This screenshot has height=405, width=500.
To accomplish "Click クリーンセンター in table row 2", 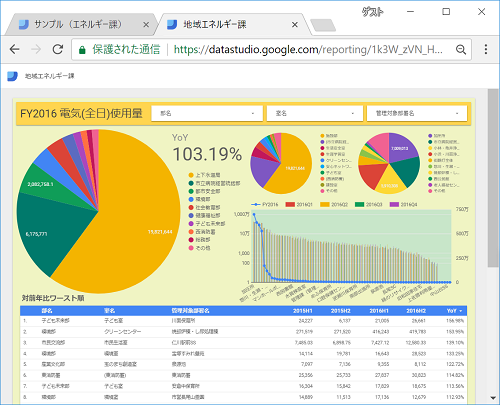I will pos(123,332).
